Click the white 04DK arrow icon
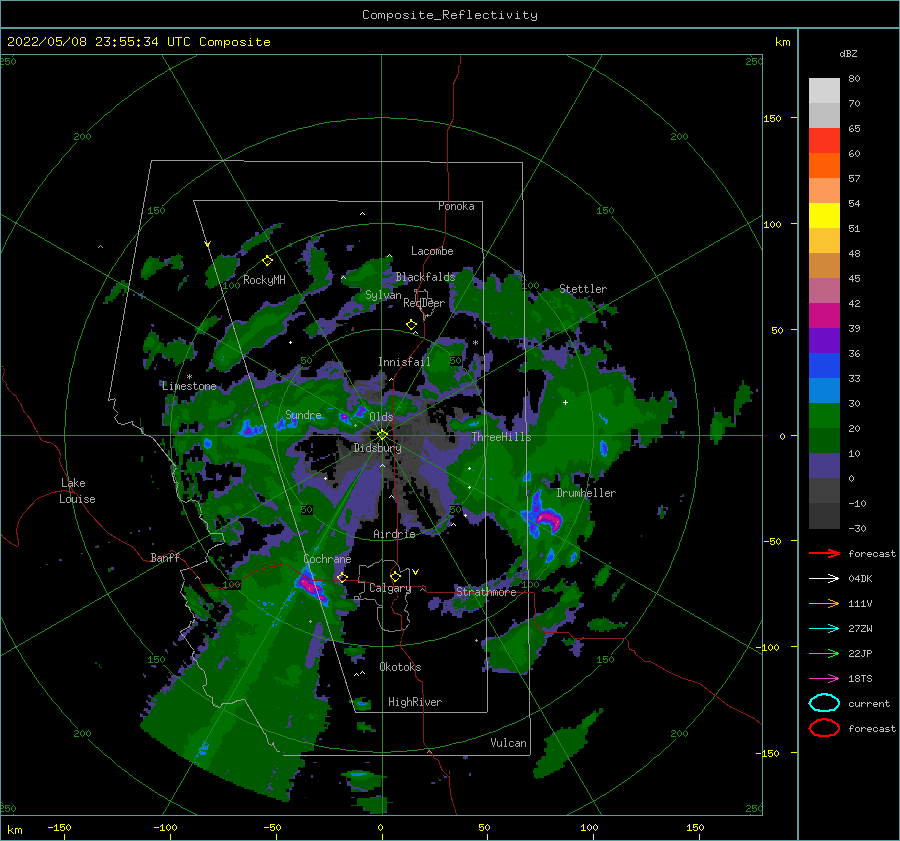Viewport: 900px width, 841px height. pos(824,579)
